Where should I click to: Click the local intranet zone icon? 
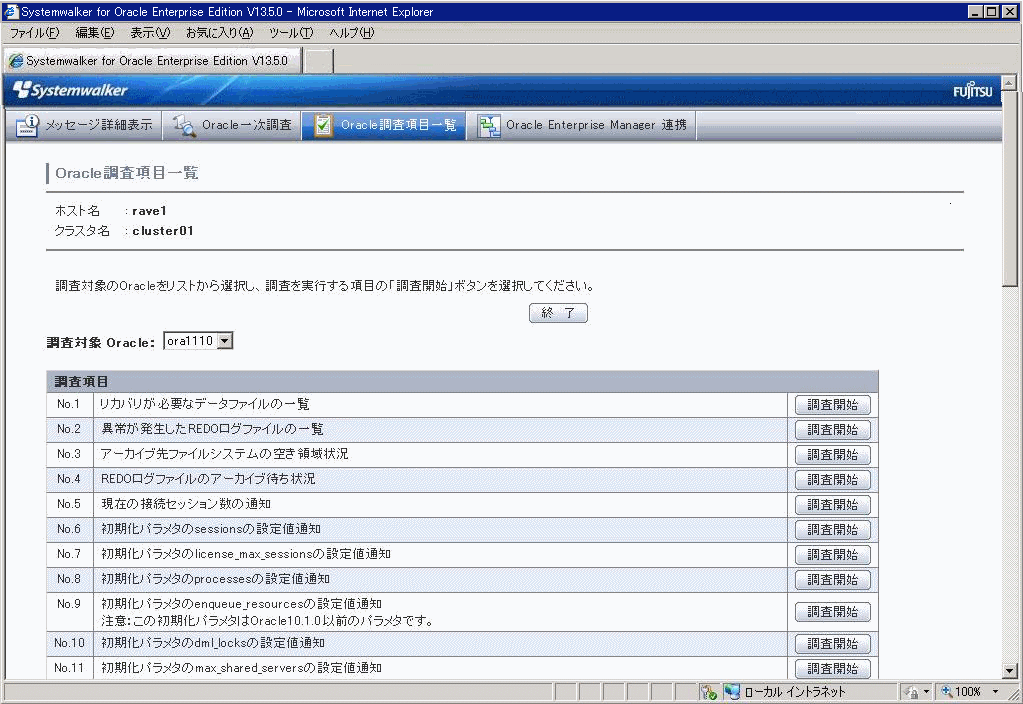coord(732,692)
